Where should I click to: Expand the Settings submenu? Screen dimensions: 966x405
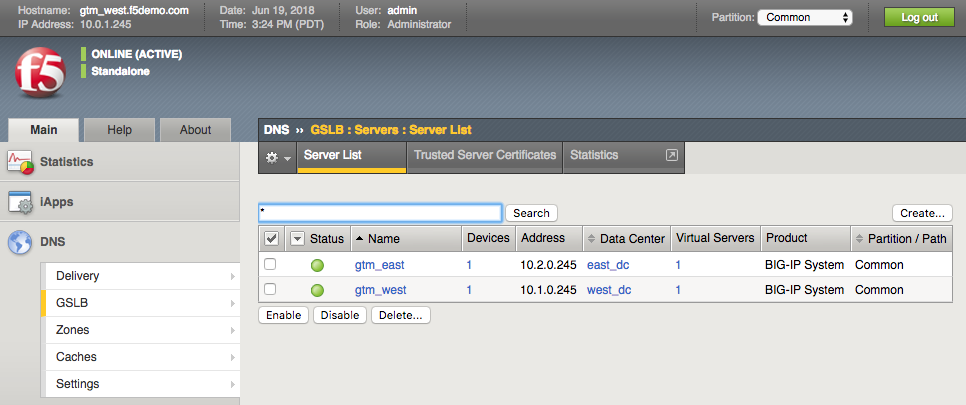(x=233, y=384)
